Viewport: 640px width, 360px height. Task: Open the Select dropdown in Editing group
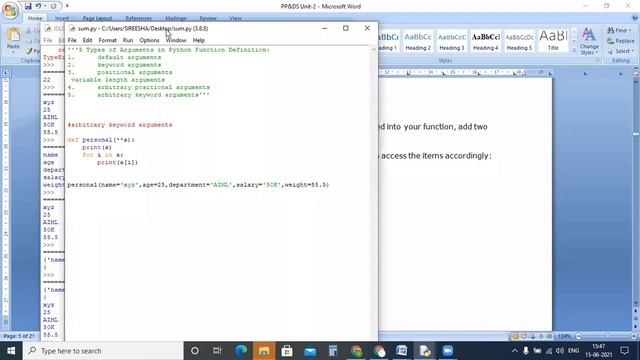(x=620, y=51)
